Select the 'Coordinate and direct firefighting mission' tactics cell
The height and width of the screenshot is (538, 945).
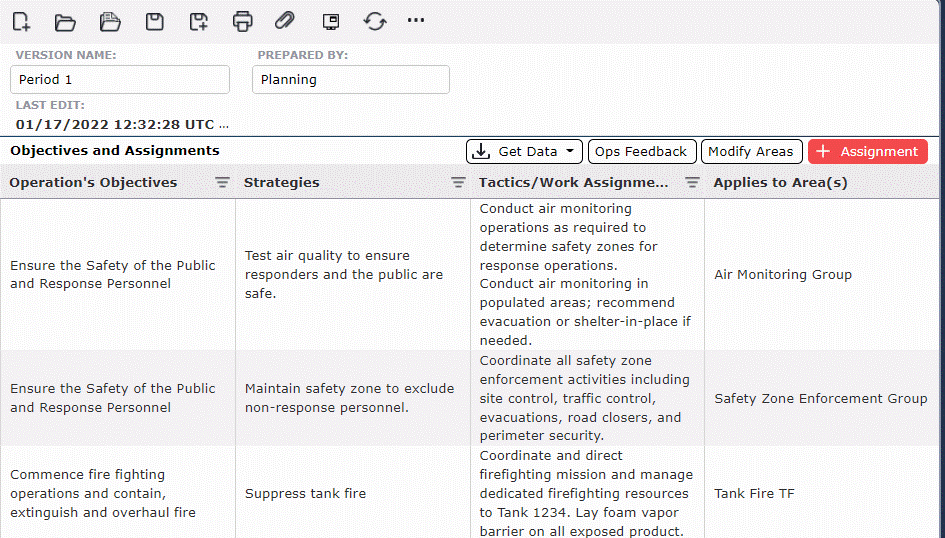587,493
